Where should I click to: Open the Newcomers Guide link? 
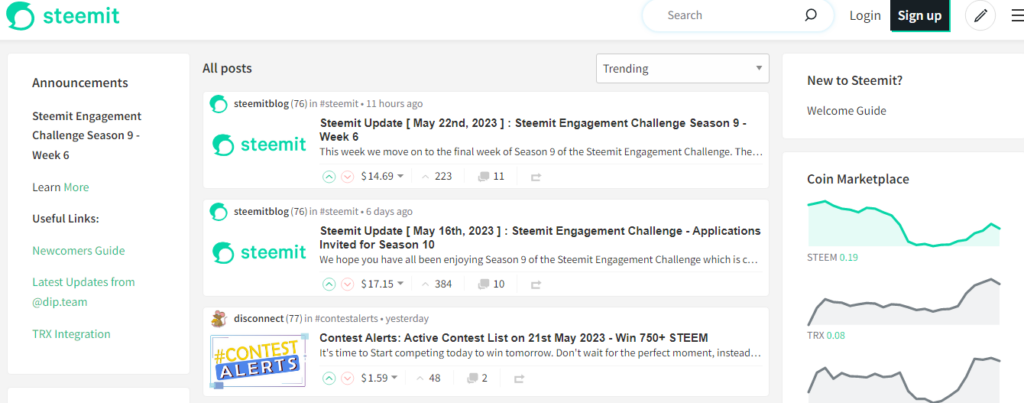click(x=78, y=251)
